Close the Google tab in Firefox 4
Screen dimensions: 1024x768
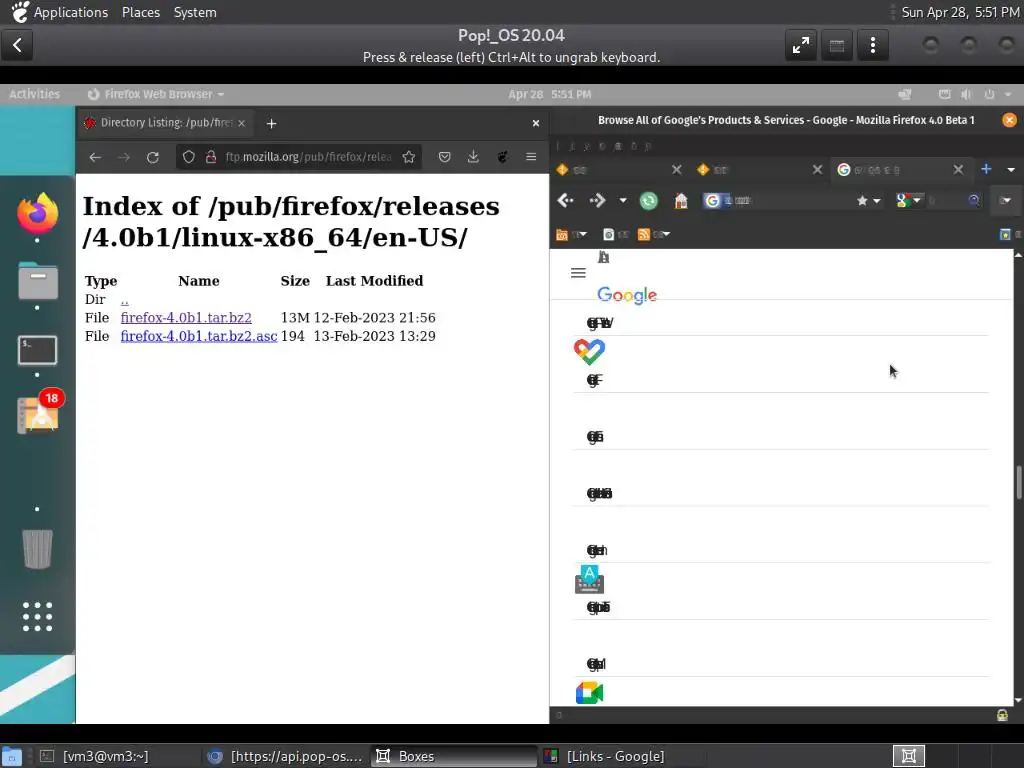click(958, 170)
